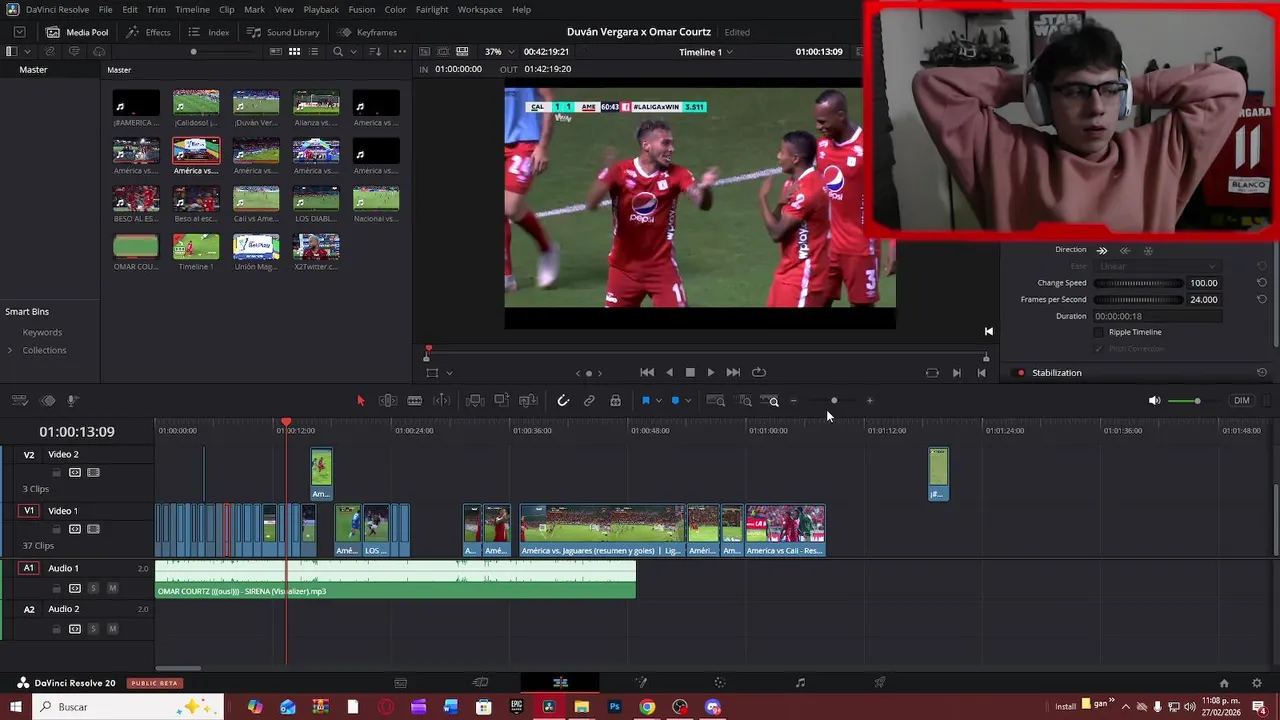
Task: Open the Trim menu
Action: 156,9
